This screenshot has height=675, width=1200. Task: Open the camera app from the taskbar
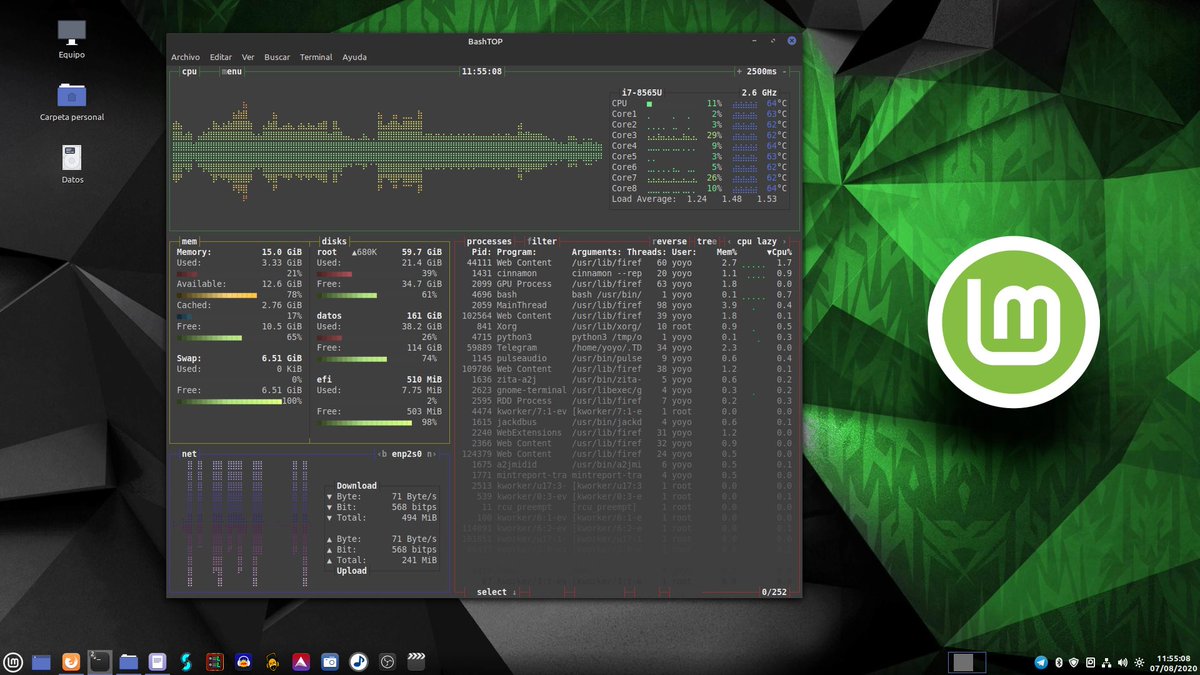coord(329,661)
